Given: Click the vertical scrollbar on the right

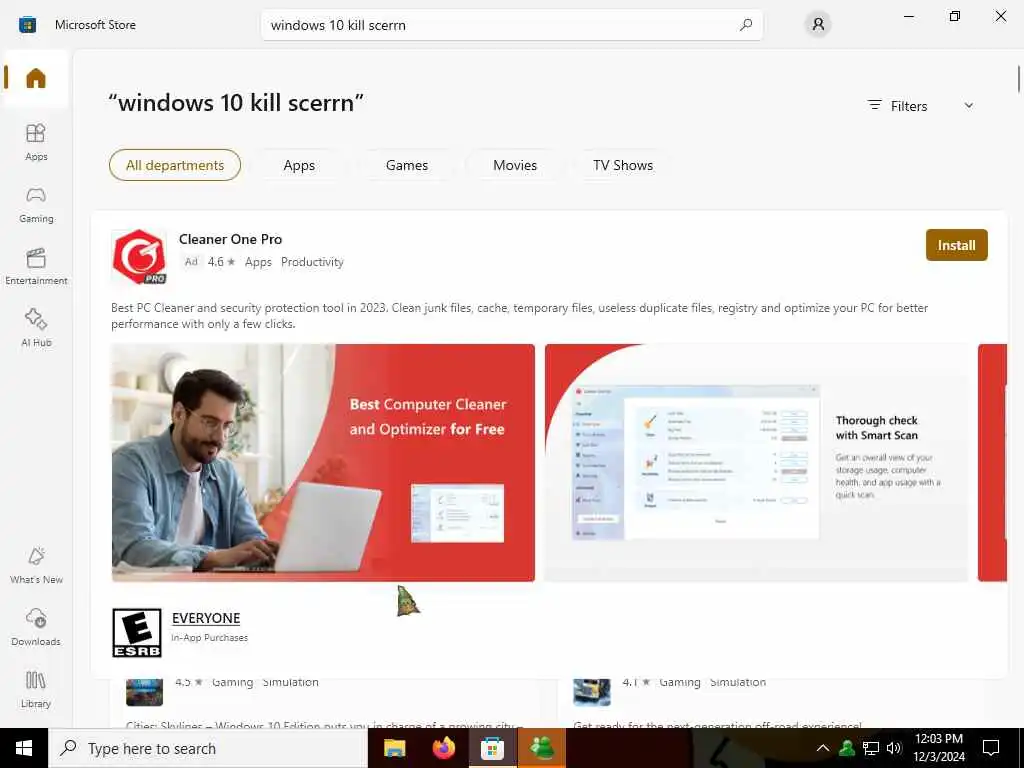Looking at the screenshot, I should click(x=1018, y=78).
